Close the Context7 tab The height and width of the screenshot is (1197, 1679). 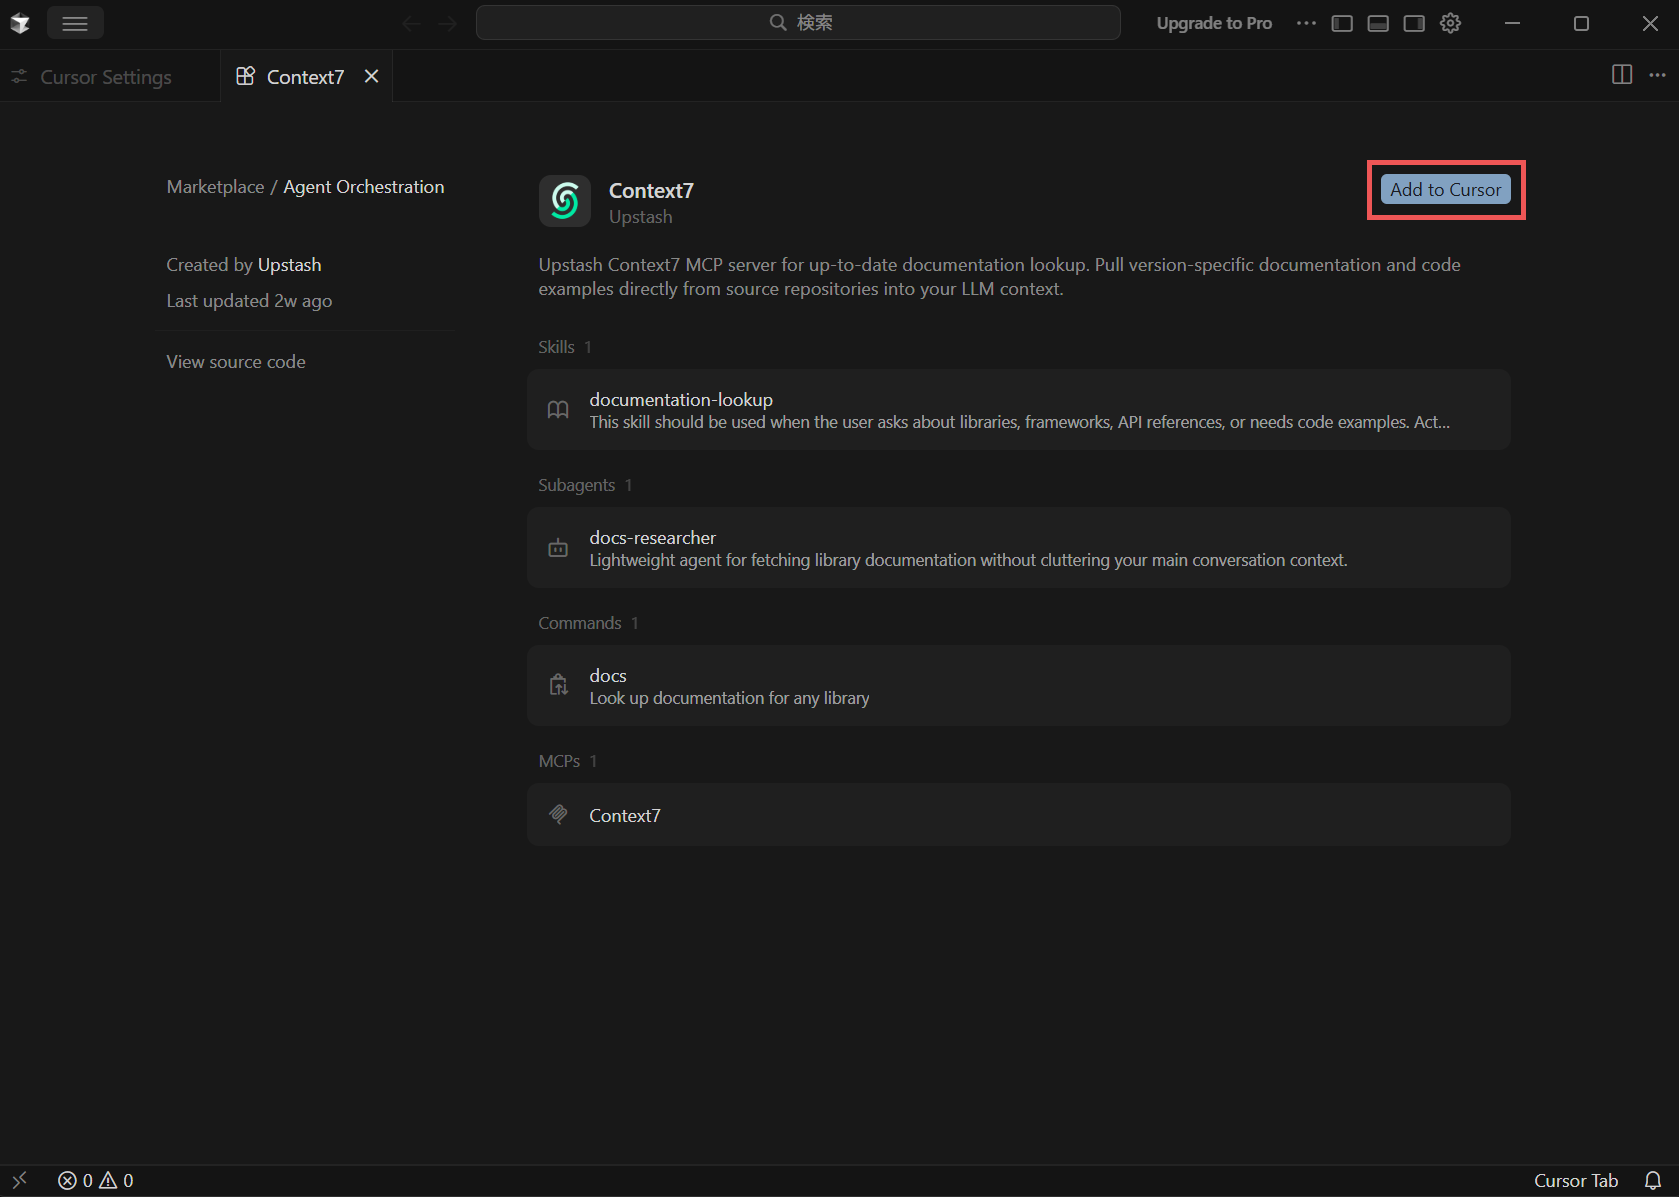click(372, 76)
